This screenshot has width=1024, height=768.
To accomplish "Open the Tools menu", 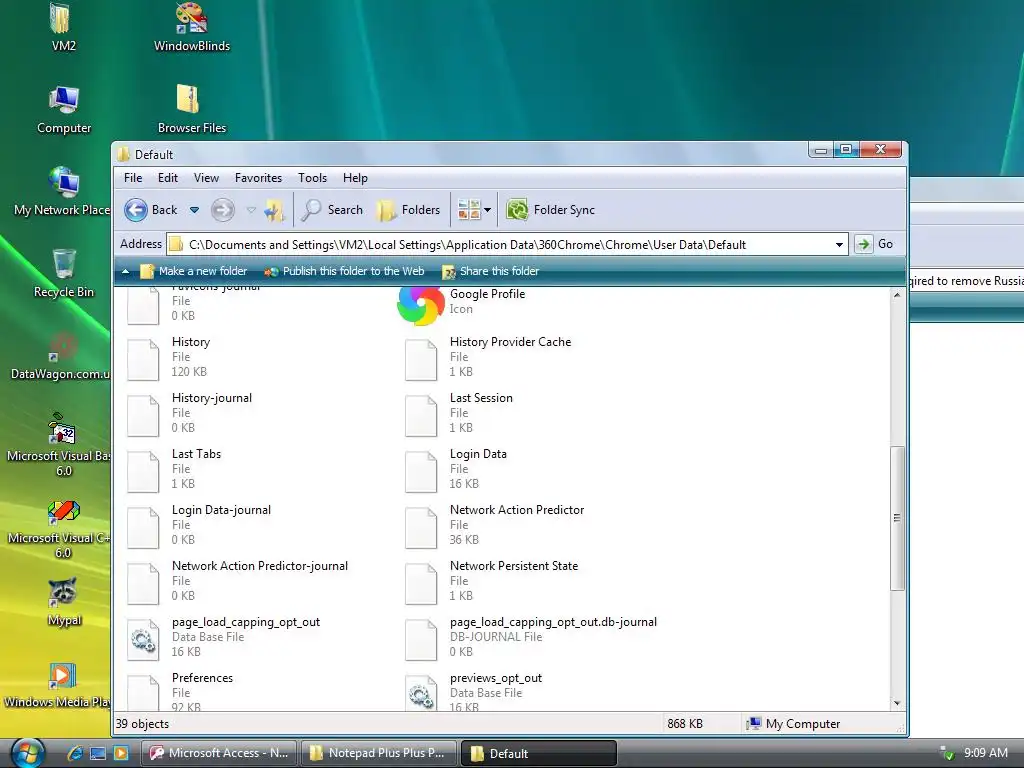I will (313, 178).
